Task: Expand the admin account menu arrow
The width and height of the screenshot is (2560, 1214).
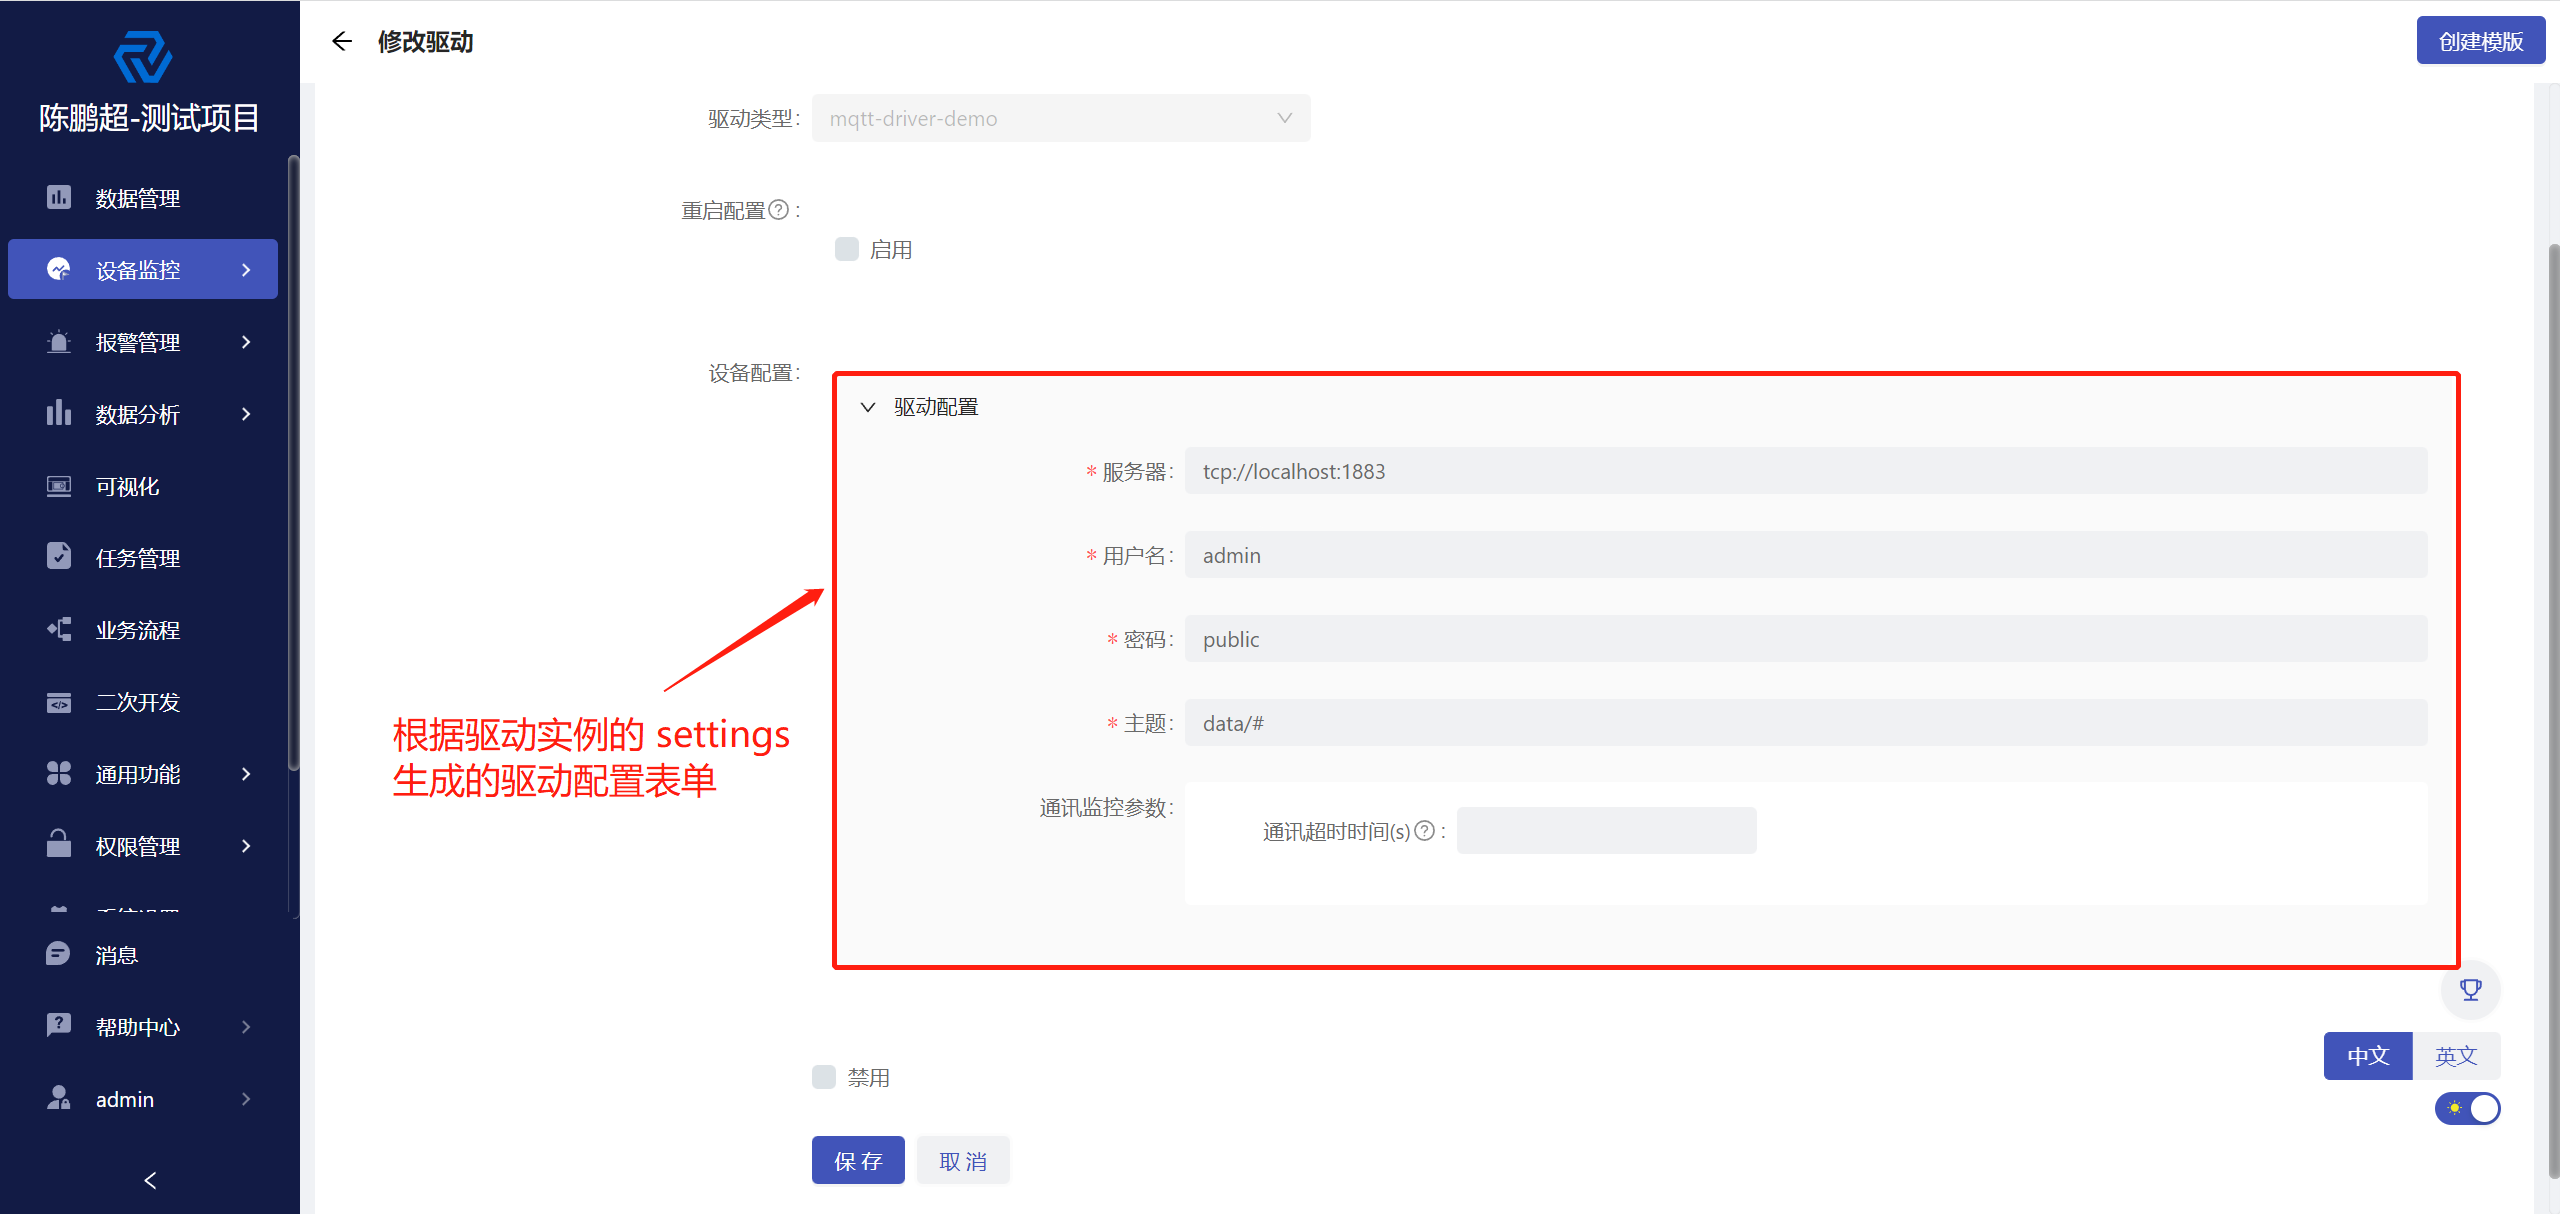Action: pos(246,1099)
